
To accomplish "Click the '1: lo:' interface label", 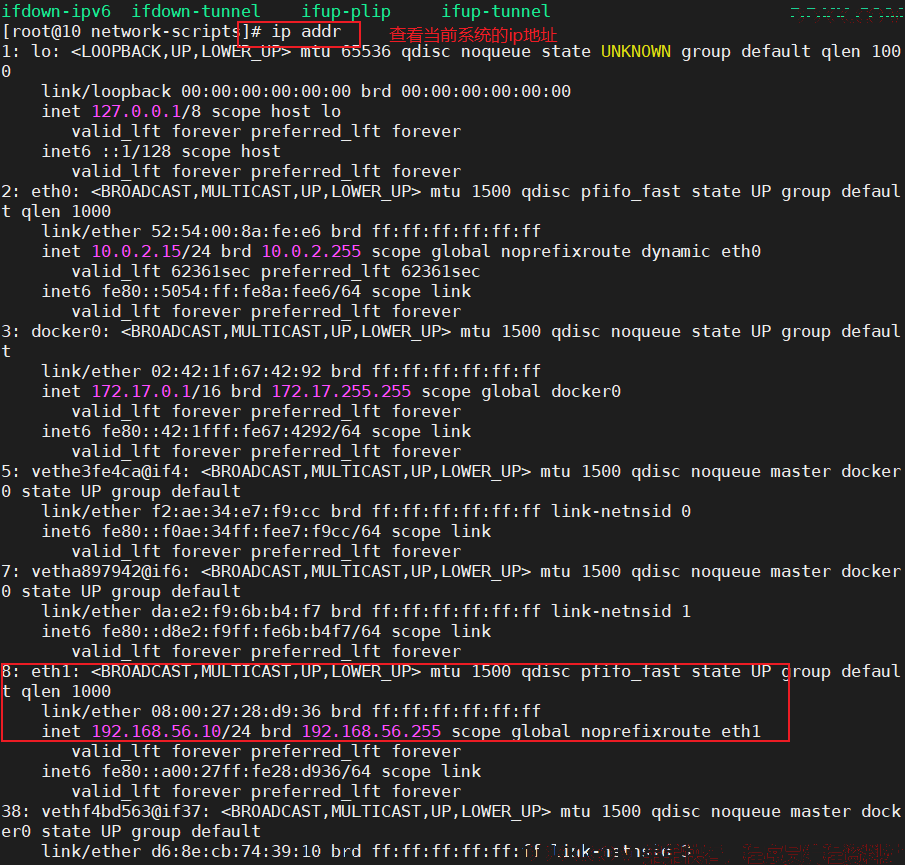I will point(31,52).
